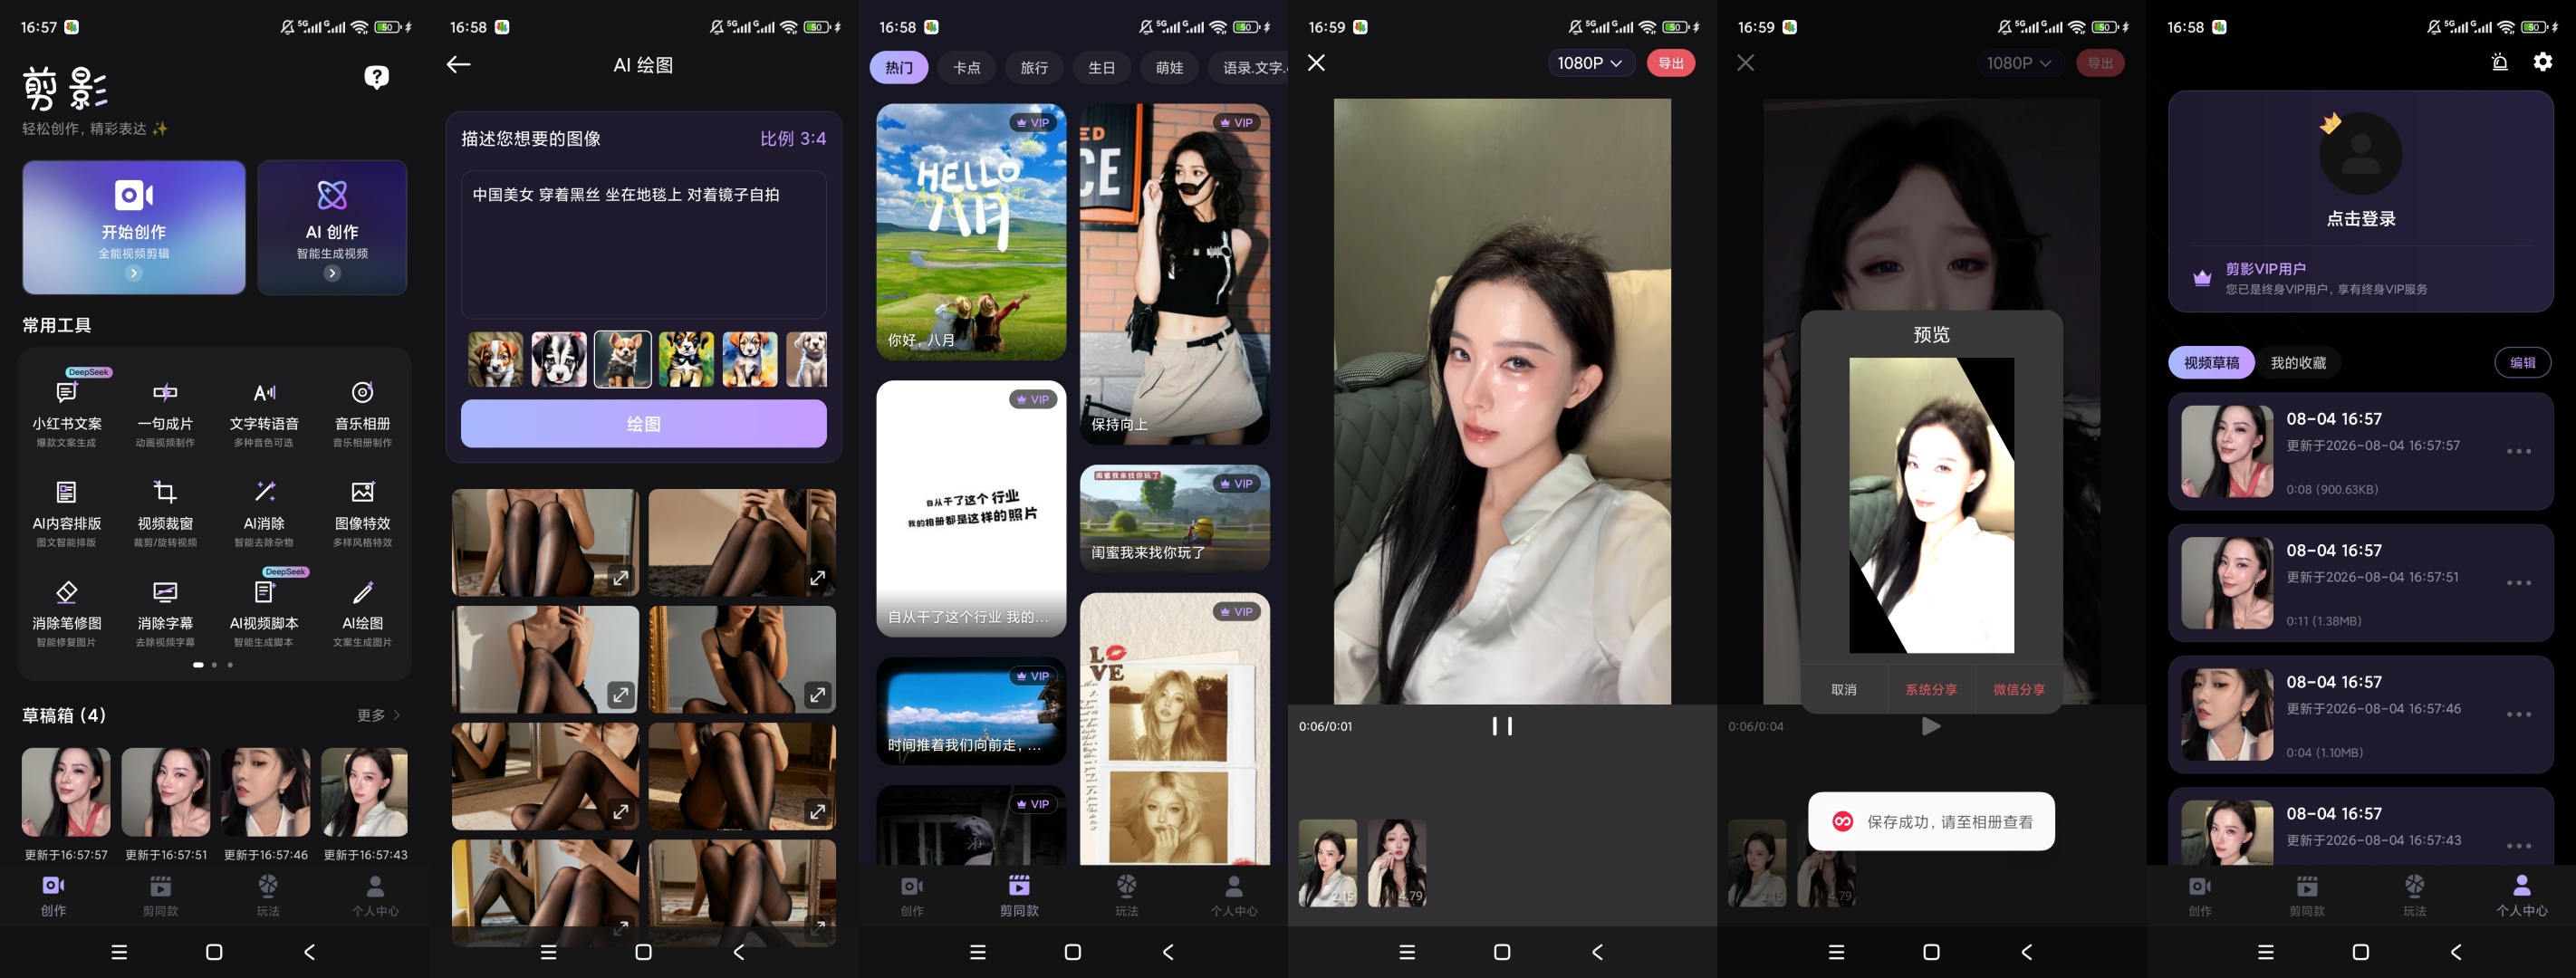This screenshot has height=978, width=2576.
Task: Open 剪同款 in the 常用工具 home screen navigation
Action: pos(160,896)
